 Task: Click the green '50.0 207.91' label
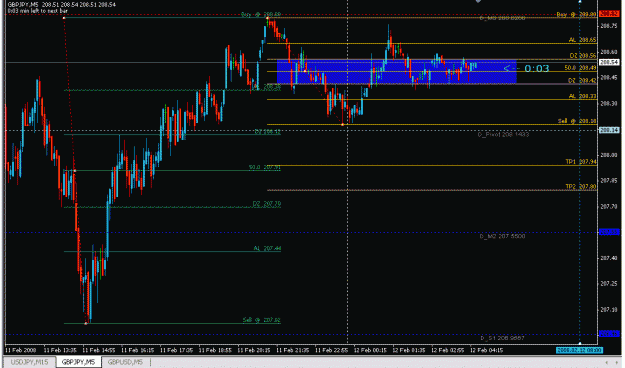[x=265, y=167]
